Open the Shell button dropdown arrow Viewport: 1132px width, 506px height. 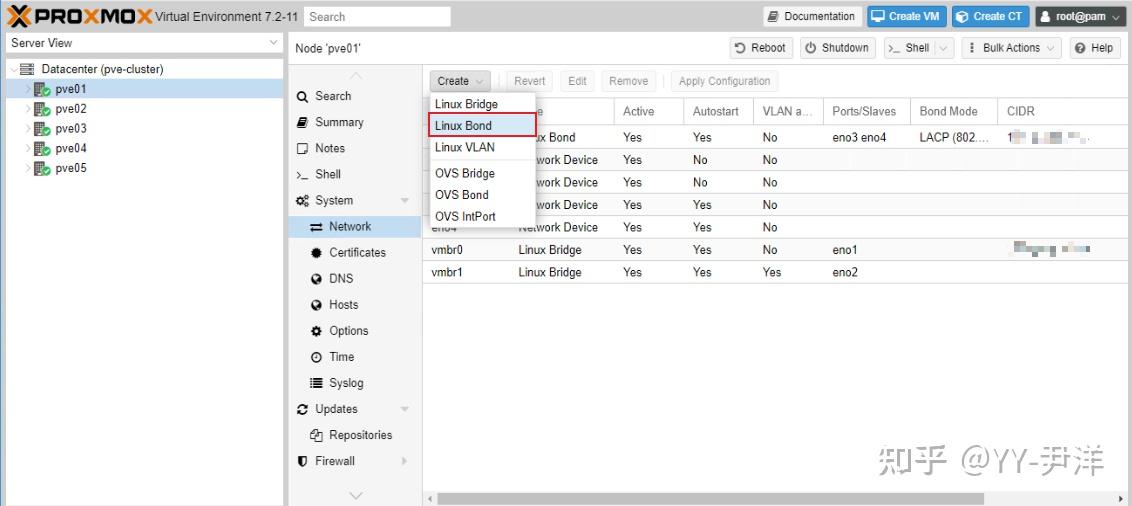point(944,48)
